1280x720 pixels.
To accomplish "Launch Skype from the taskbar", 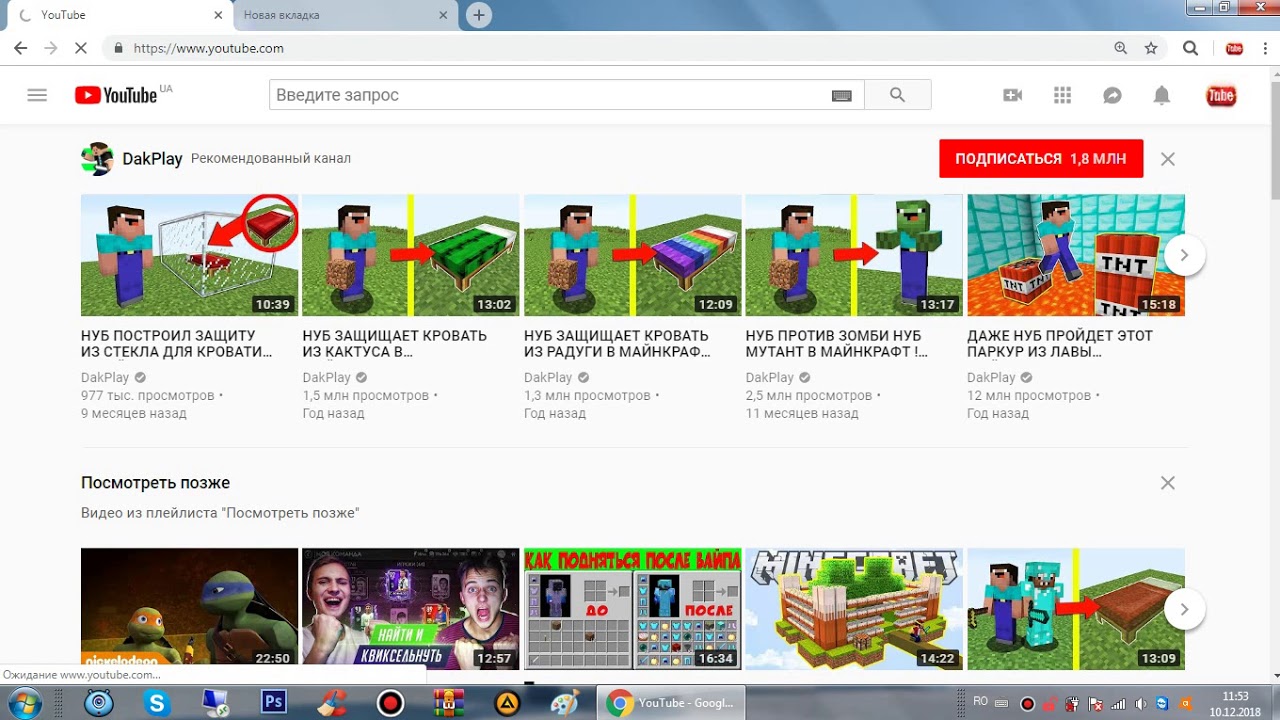I will pos(156,703).
